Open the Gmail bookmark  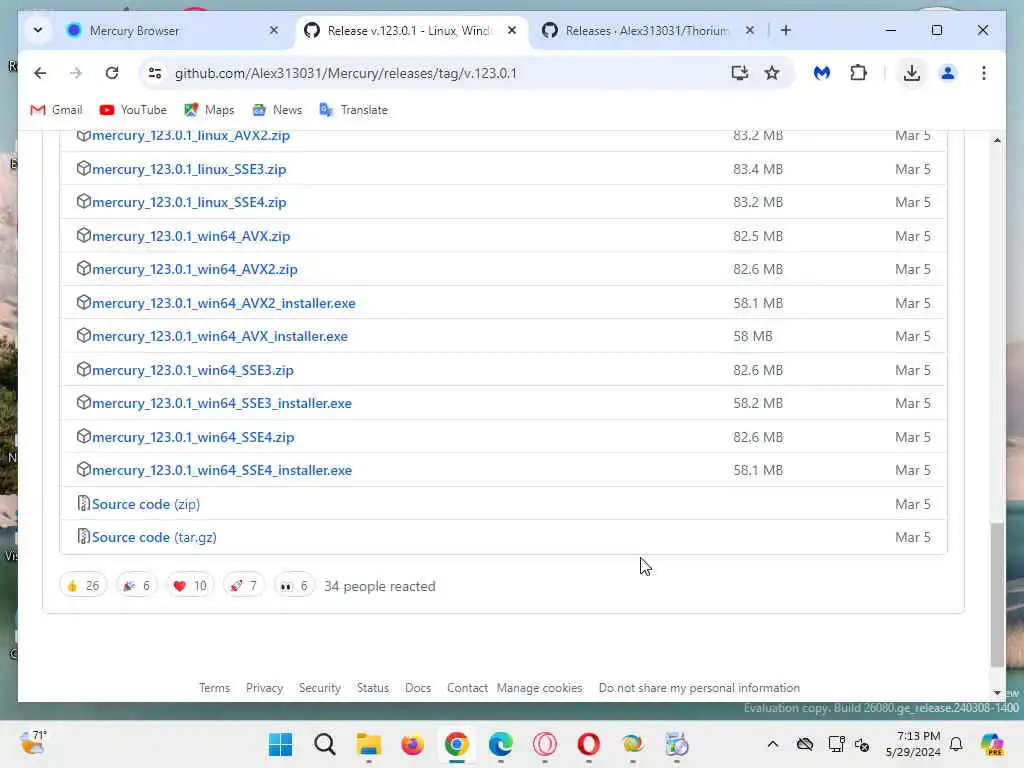56,110
